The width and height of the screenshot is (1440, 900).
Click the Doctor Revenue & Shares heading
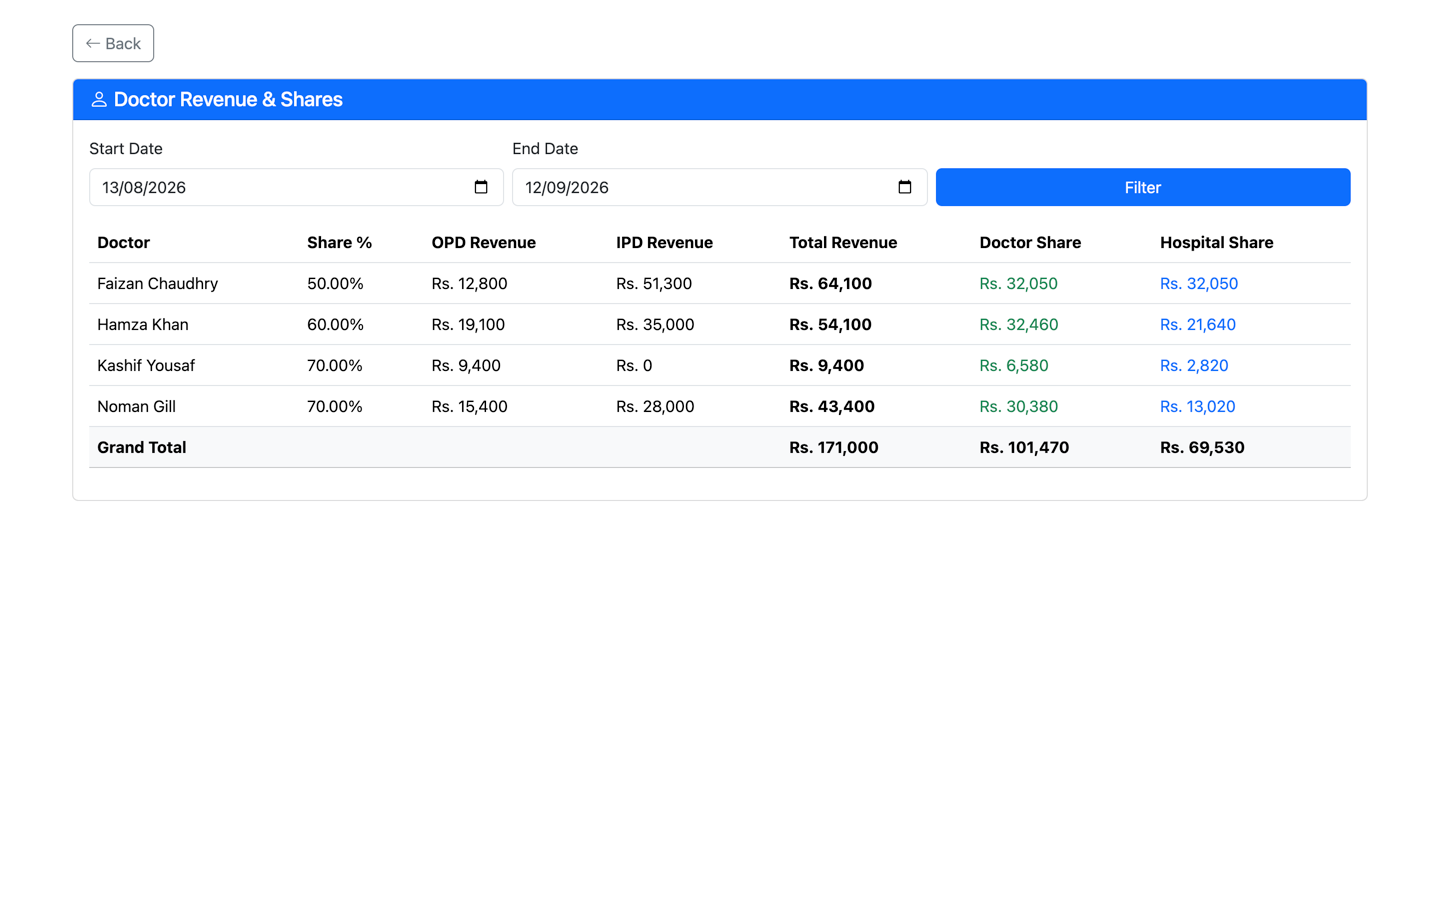pos(228,99)
